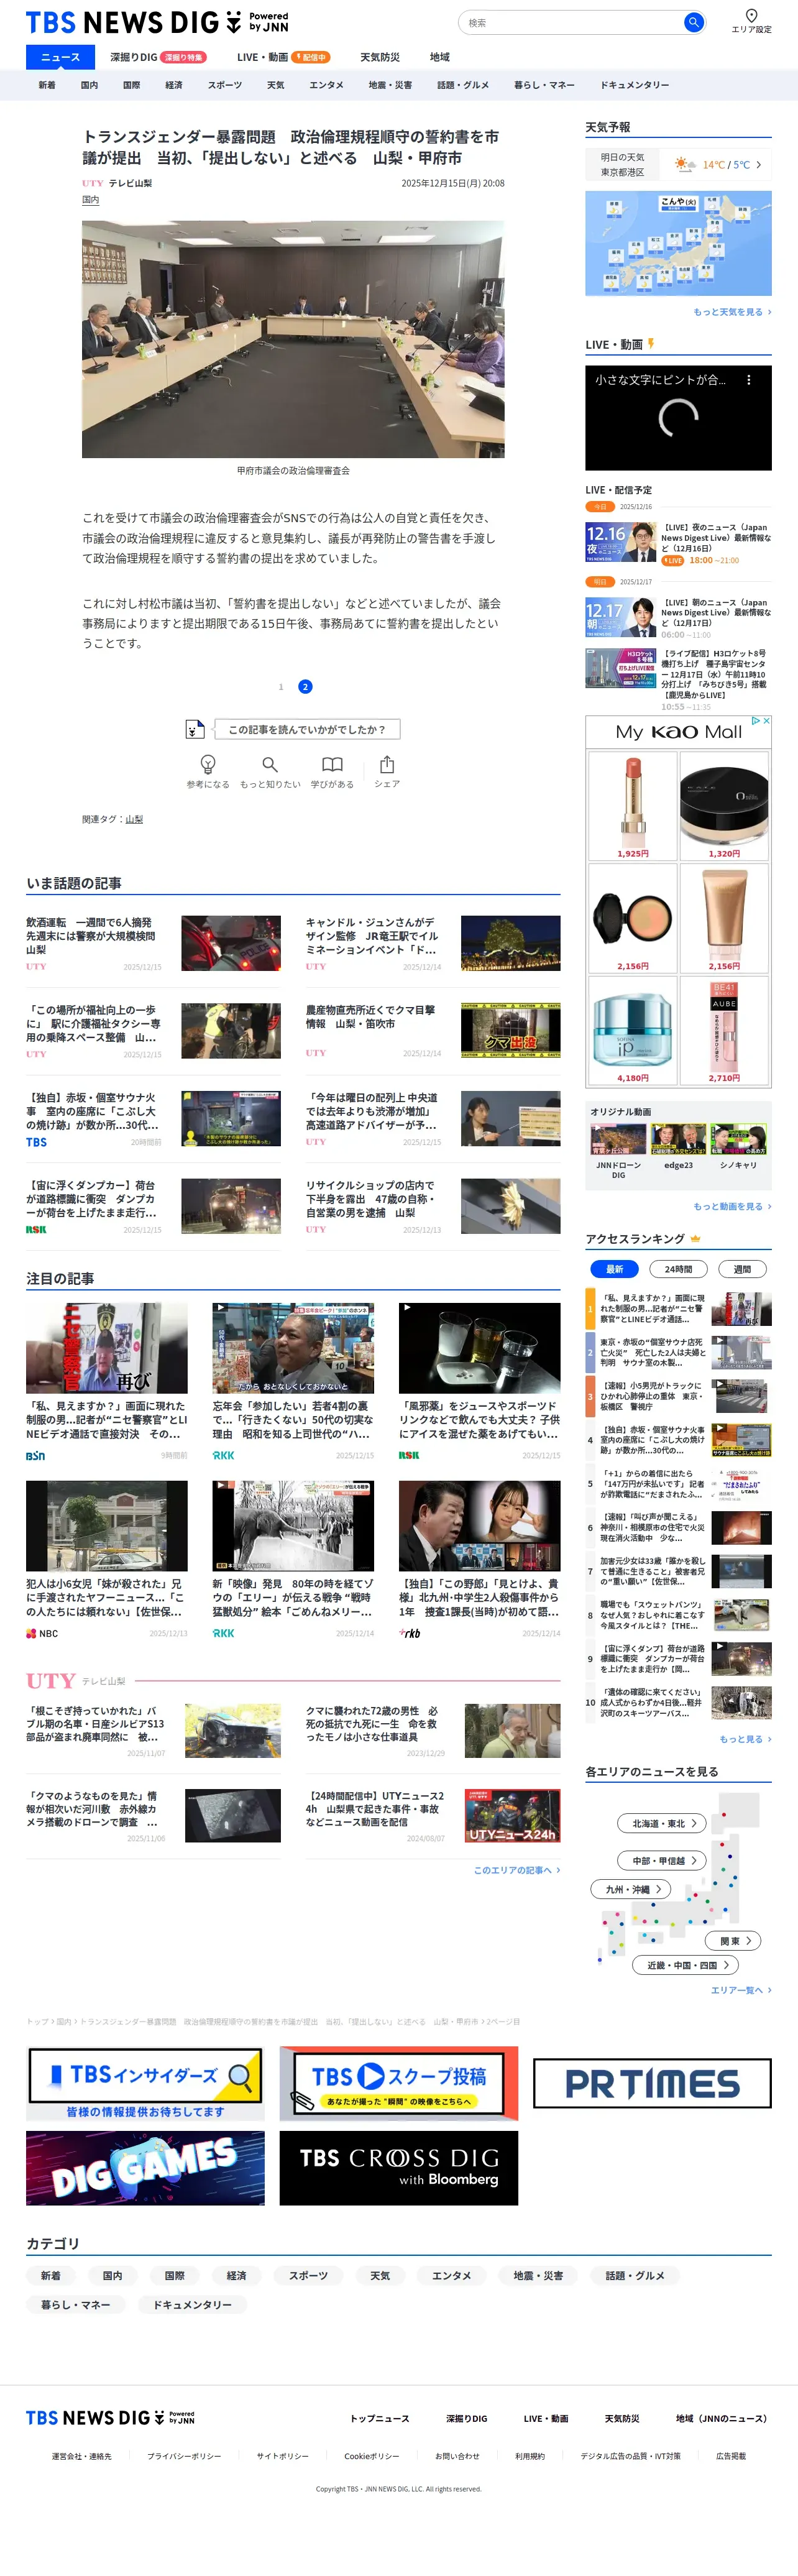Open footer プライバシーポリシー link
The image size is (798, 2576).
coord(184,2456)
